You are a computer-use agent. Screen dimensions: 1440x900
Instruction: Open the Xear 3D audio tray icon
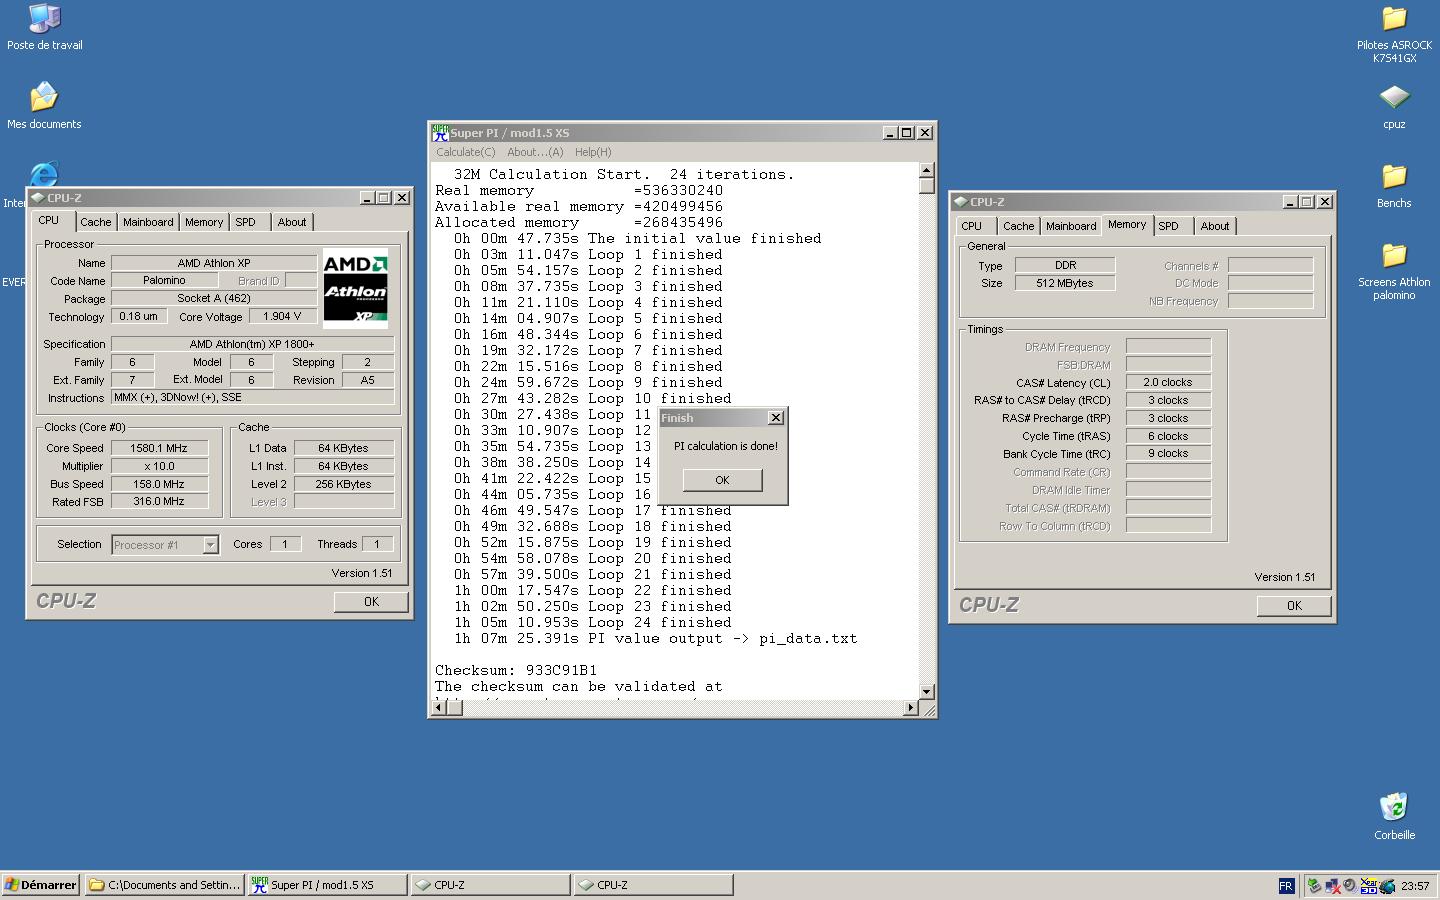[x=1368, y=885]
